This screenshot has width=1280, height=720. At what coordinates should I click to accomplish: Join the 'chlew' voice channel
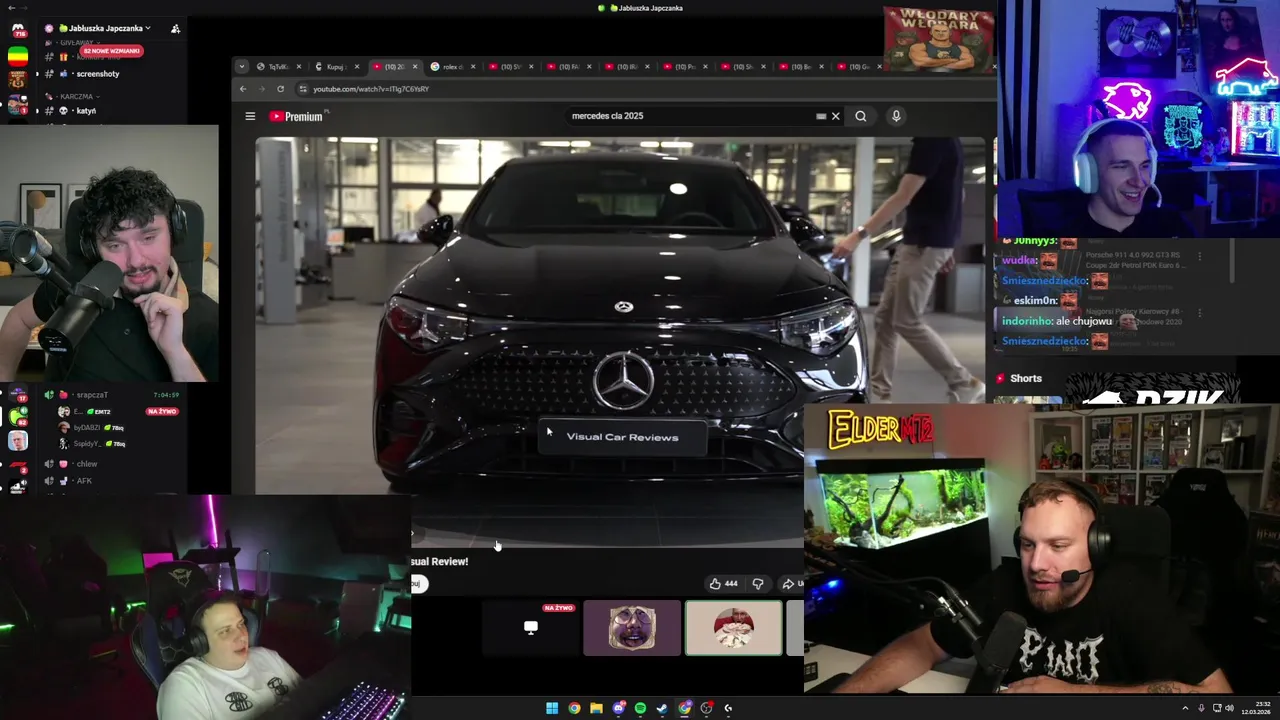click(x=87, y=464)
